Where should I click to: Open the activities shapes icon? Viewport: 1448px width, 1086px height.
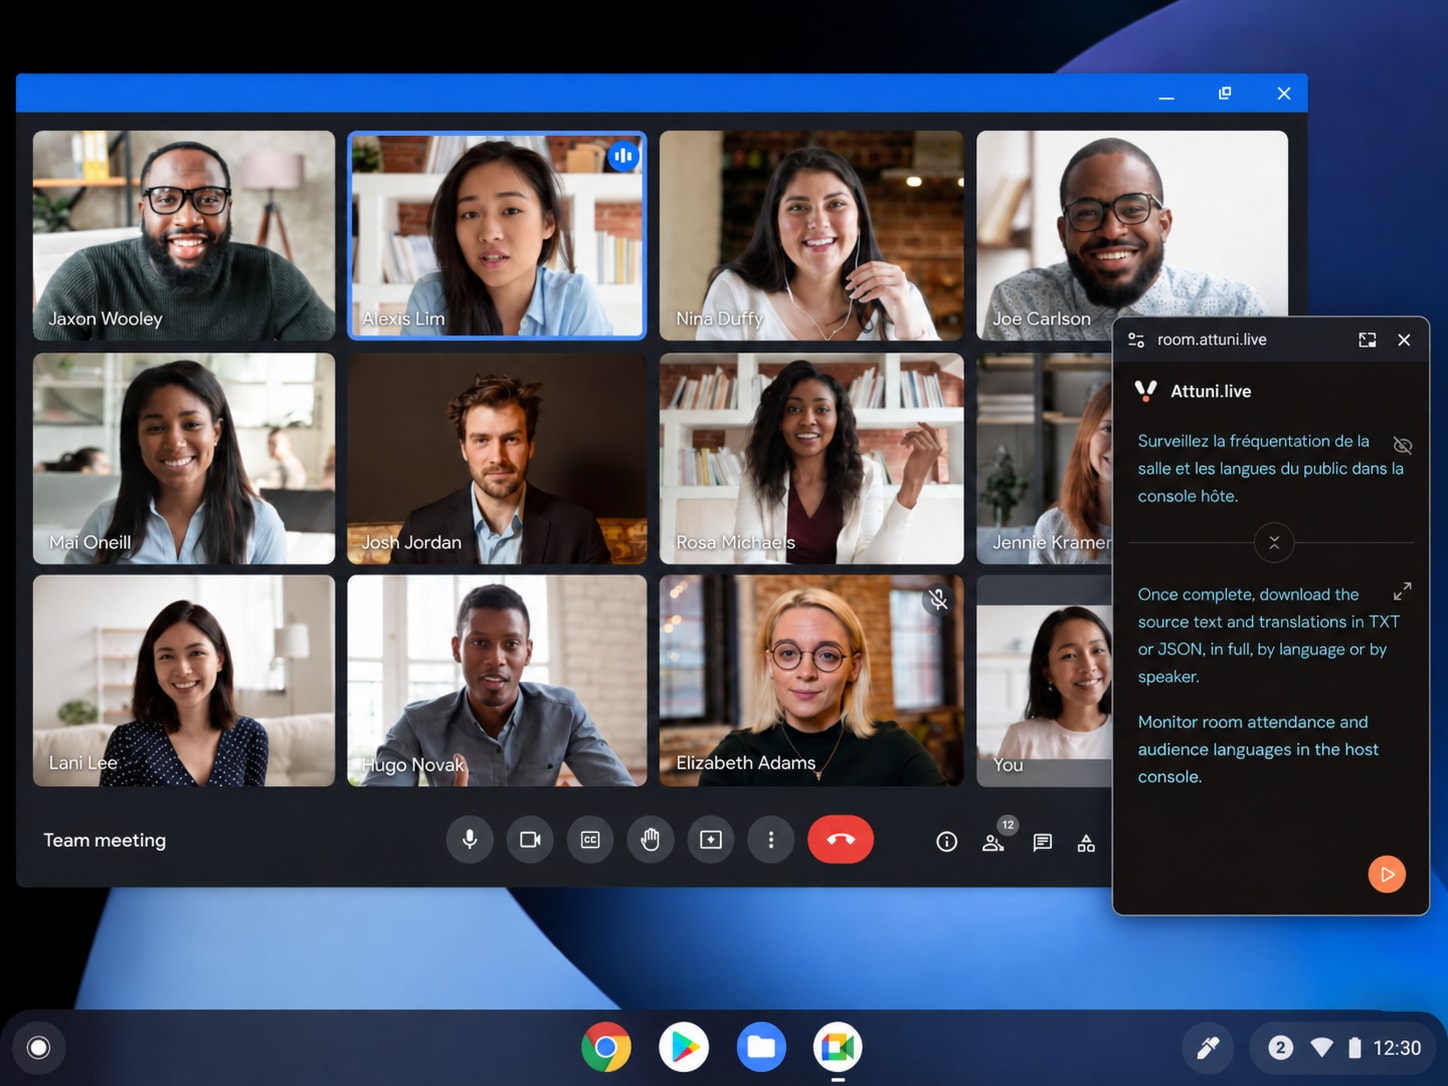(1086, 843)
